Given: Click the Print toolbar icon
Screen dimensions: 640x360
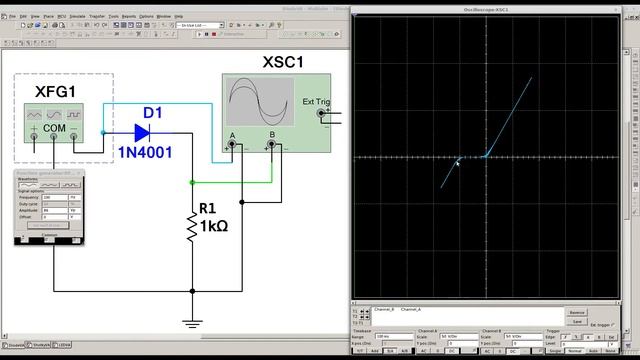Looking at the screenshot, I should tap(55, 25).
